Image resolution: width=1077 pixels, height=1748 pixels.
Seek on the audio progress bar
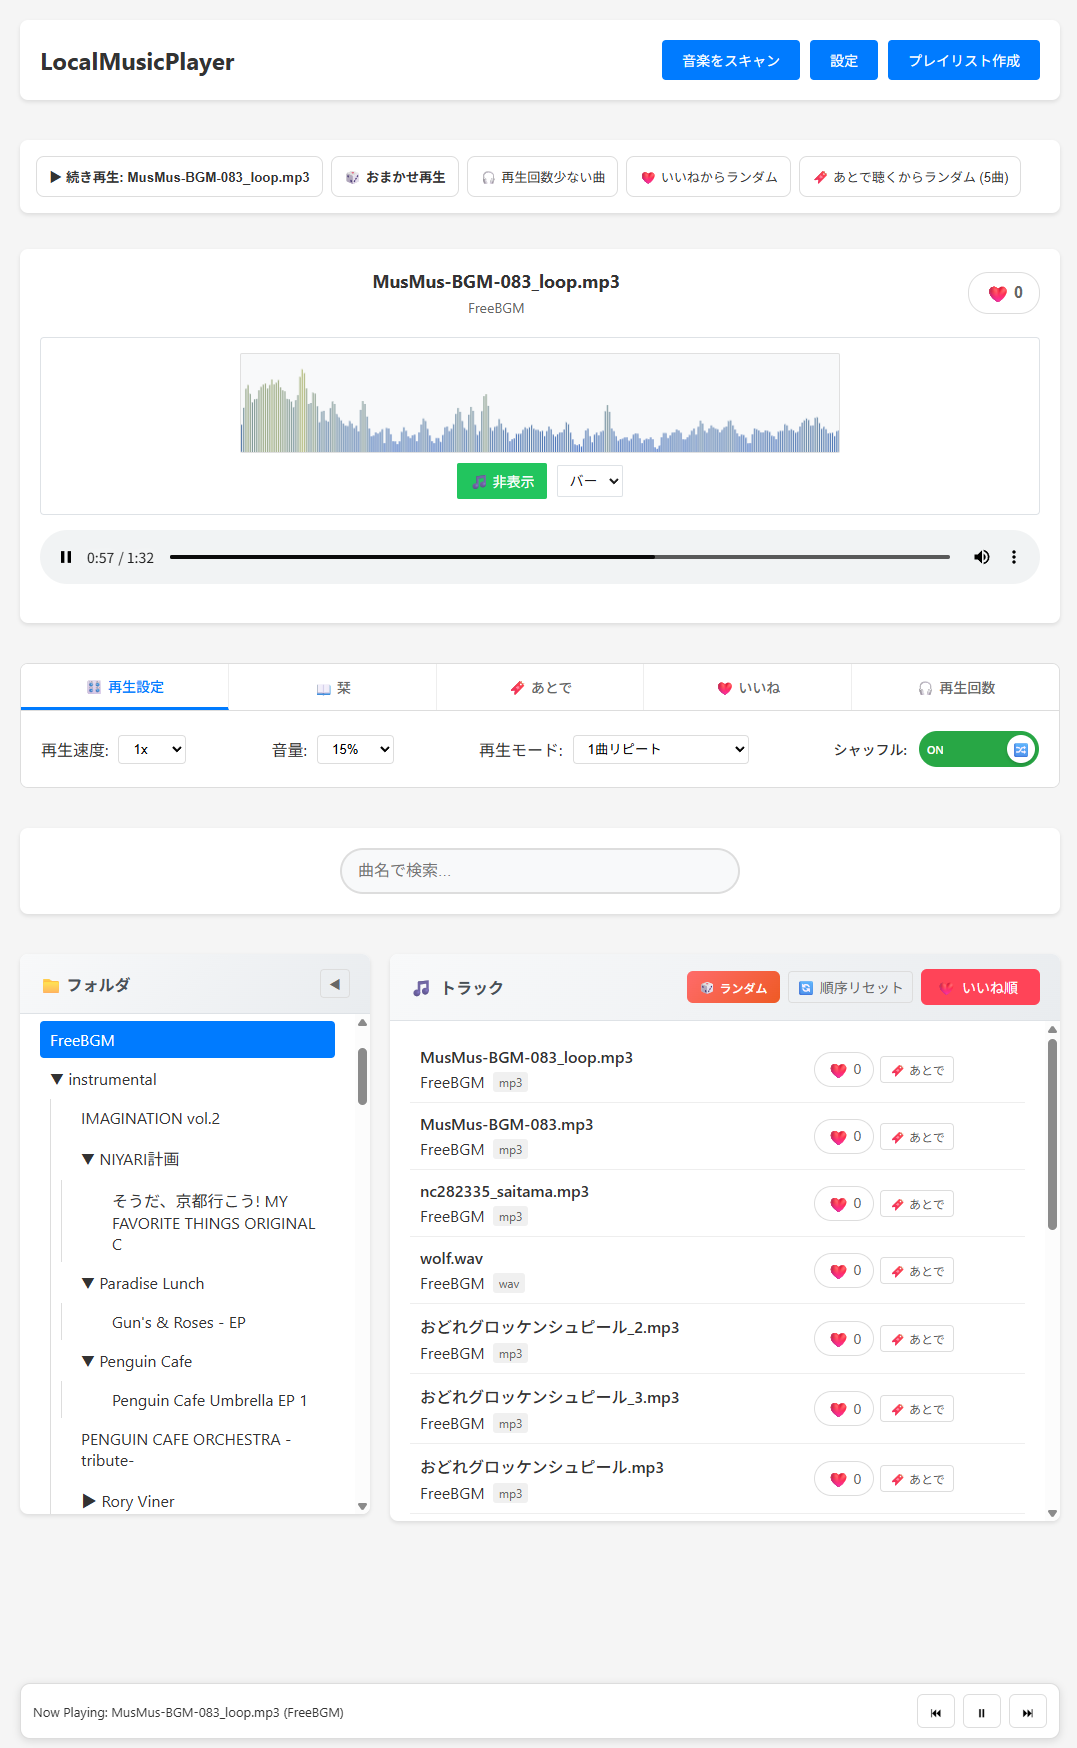(560, 557)
